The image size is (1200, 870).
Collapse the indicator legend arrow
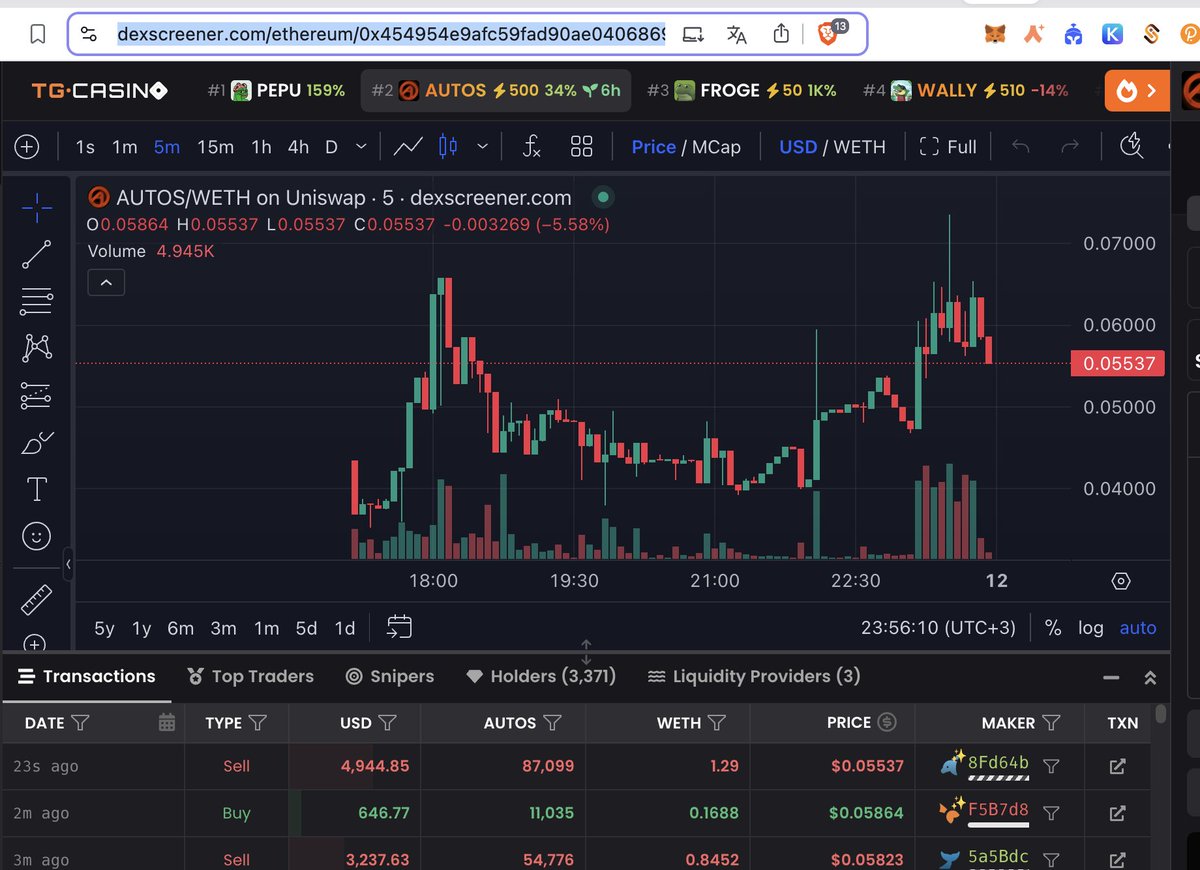[x=106, y=283]
